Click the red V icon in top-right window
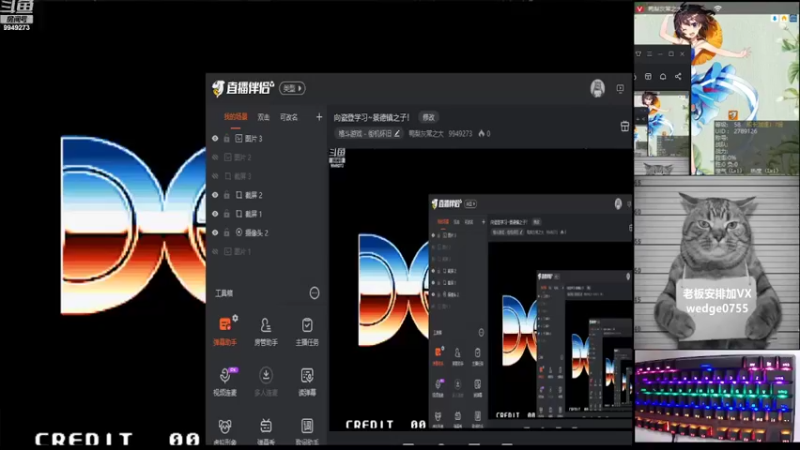Screen dimensions: 800x450 pos(639,9)
